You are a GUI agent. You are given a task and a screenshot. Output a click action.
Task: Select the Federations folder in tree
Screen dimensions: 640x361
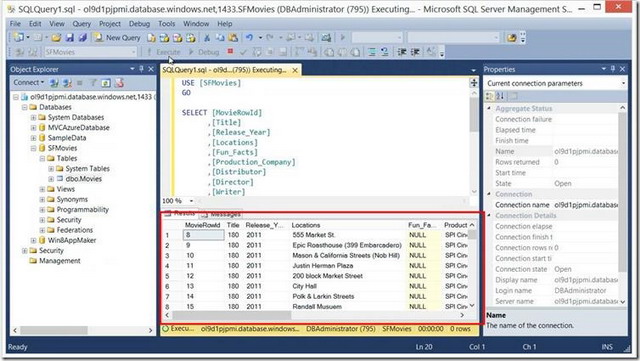(75, 230)
